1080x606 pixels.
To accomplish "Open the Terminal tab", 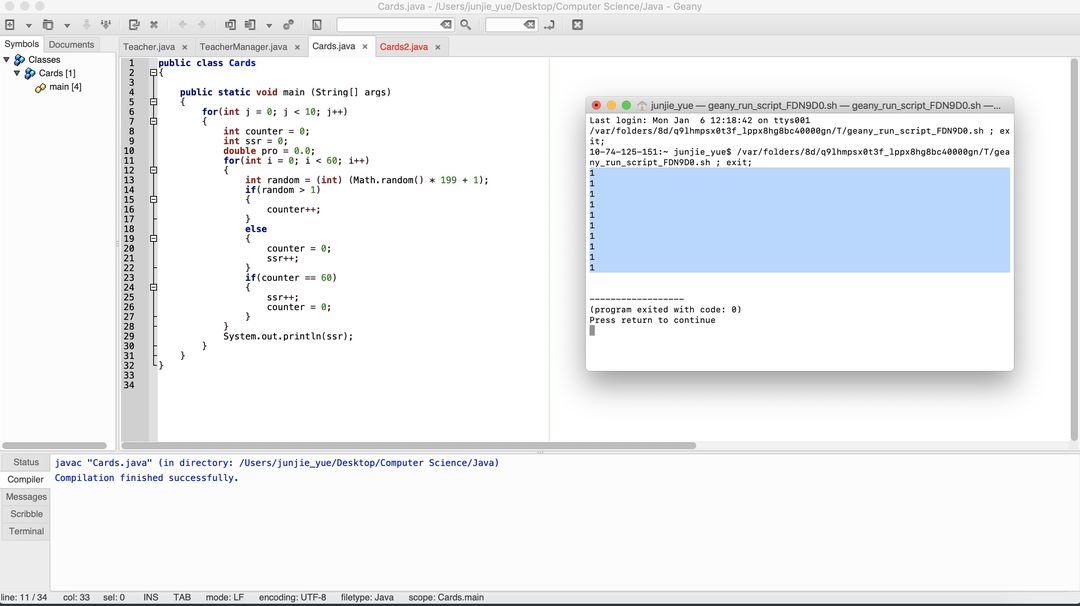I will [26, 531].
